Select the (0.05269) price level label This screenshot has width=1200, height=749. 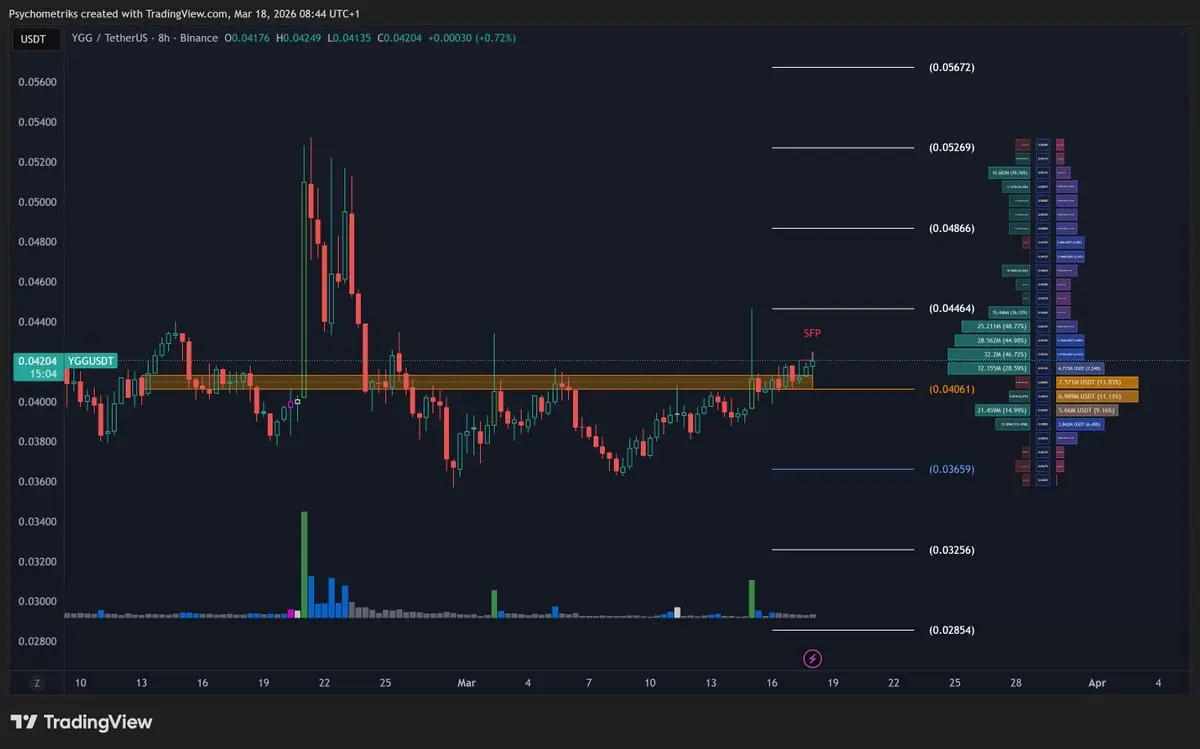pyautogui.click(x=951, y=148)
